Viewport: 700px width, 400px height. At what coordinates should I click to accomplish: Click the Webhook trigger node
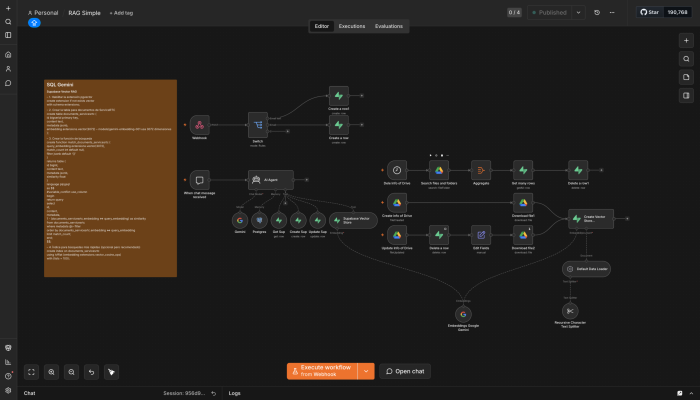(200, 125)
